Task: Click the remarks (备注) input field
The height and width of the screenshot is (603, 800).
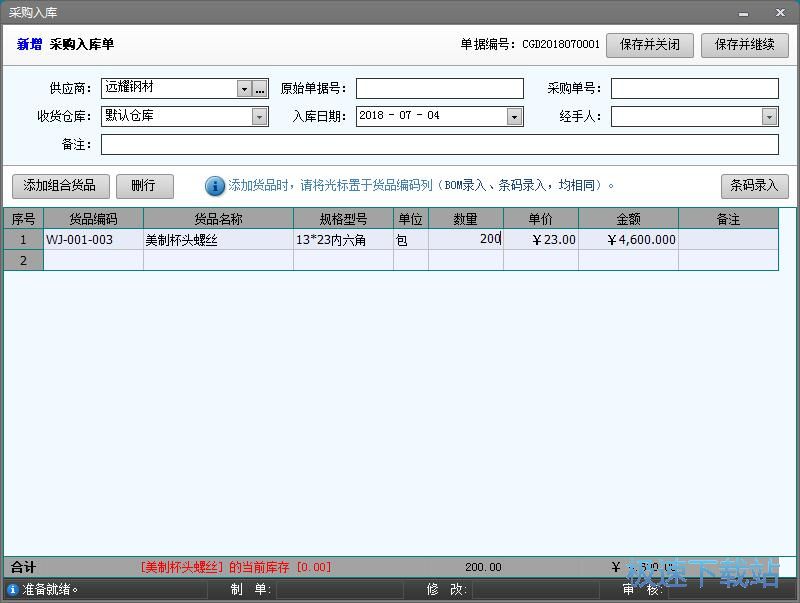Action: (440, 144)
